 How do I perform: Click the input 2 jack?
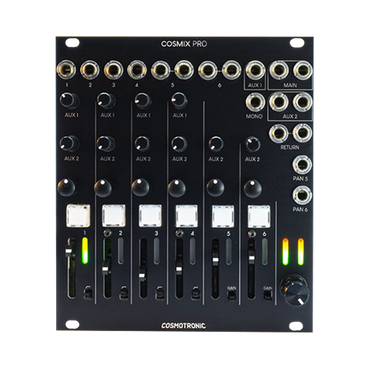[x=90, y=70]
